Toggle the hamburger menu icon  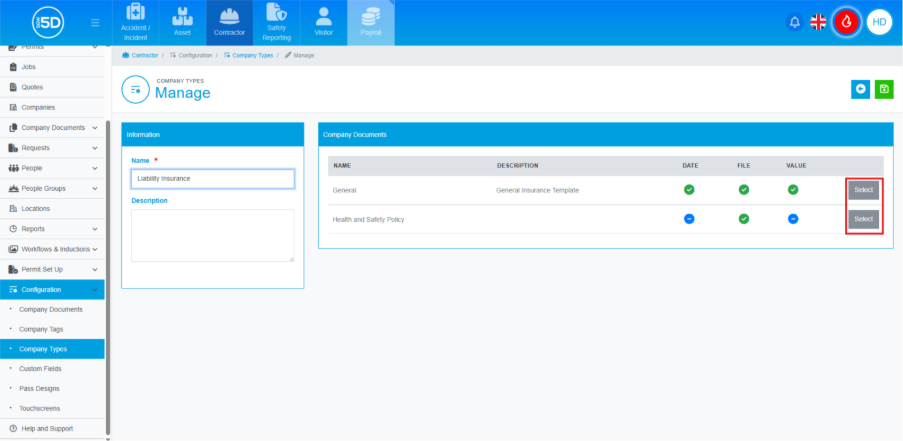click(95, 22)
